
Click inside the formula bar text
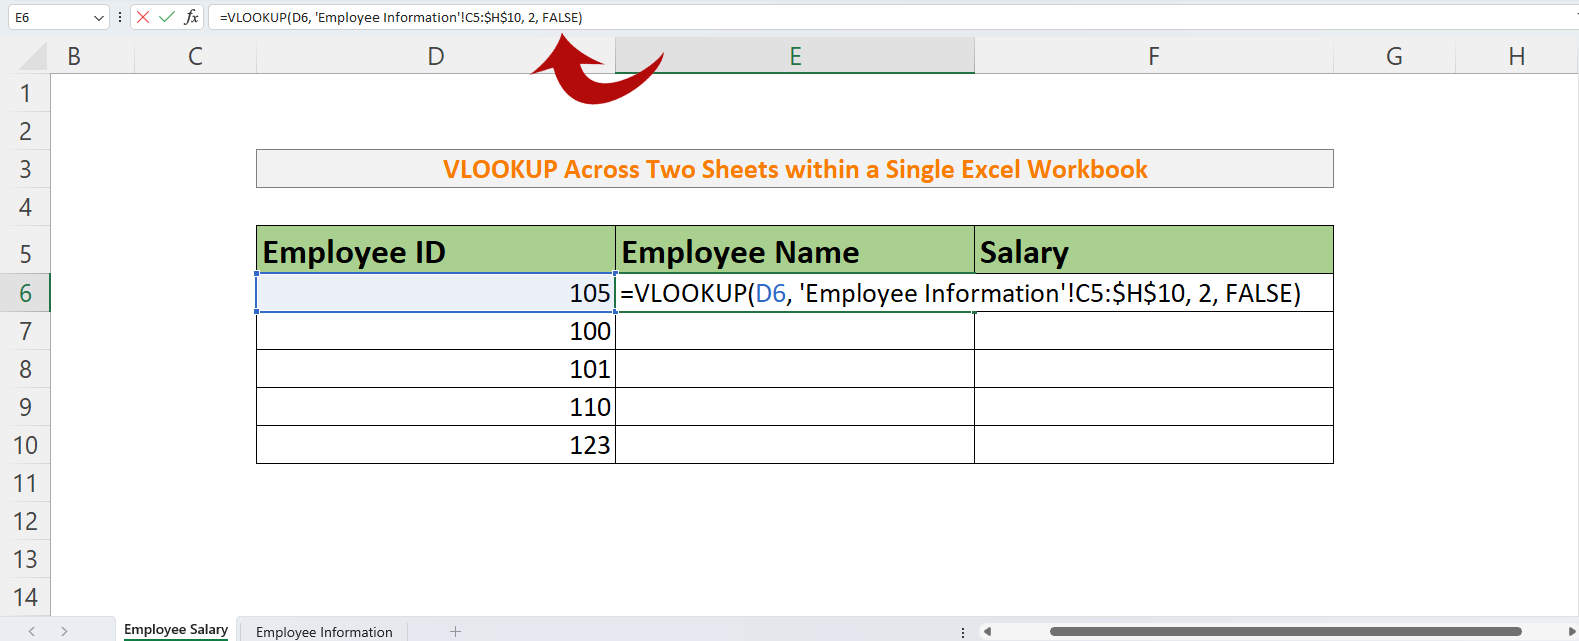pos(401,17)
